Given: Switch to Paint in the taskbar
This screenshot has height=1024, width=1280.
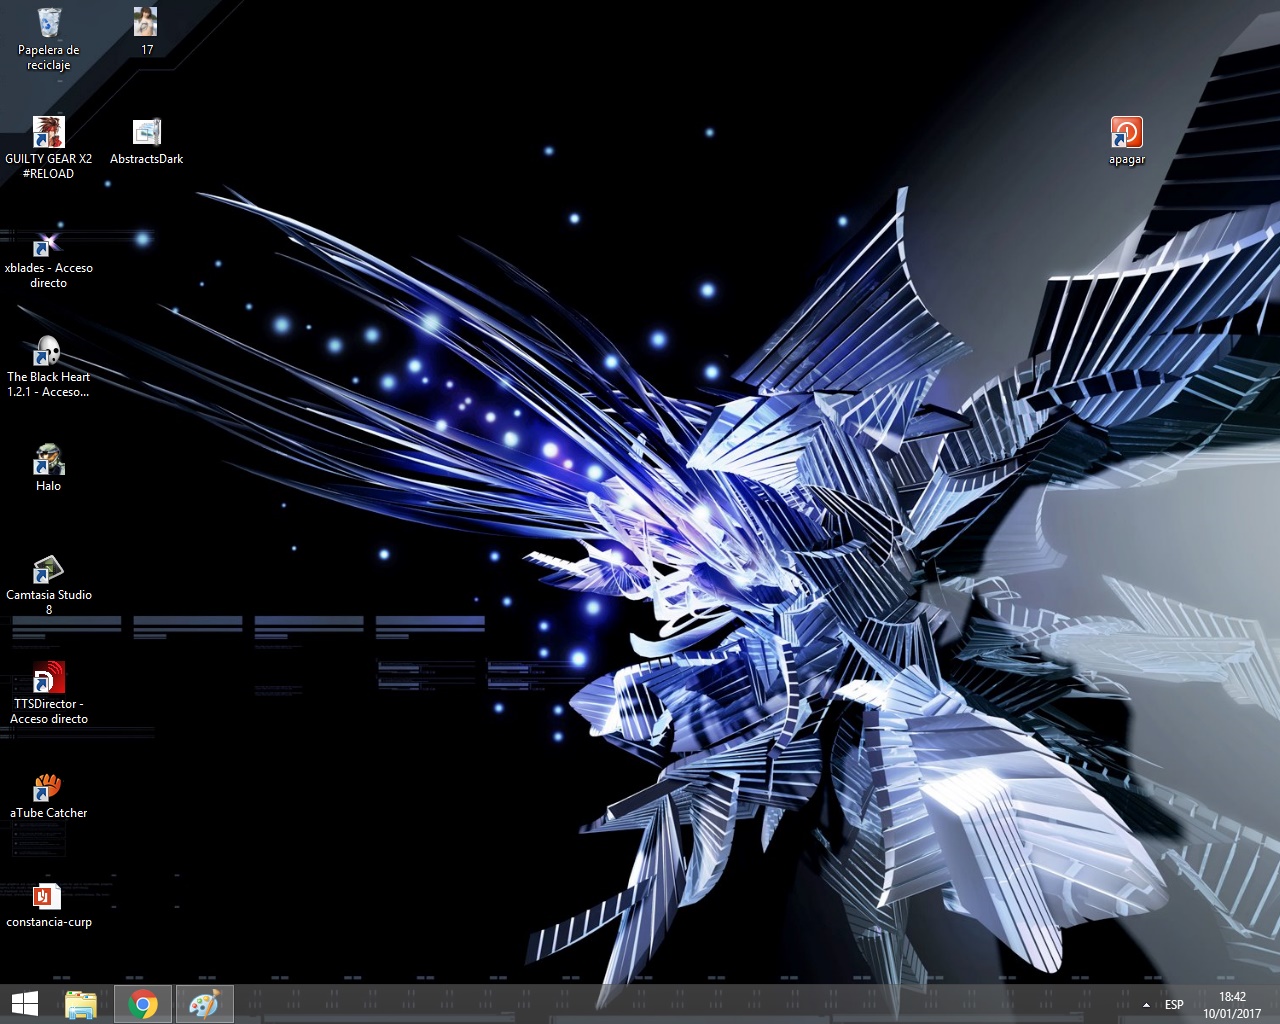Looking at the screenshot, I should coord(204,1004).
